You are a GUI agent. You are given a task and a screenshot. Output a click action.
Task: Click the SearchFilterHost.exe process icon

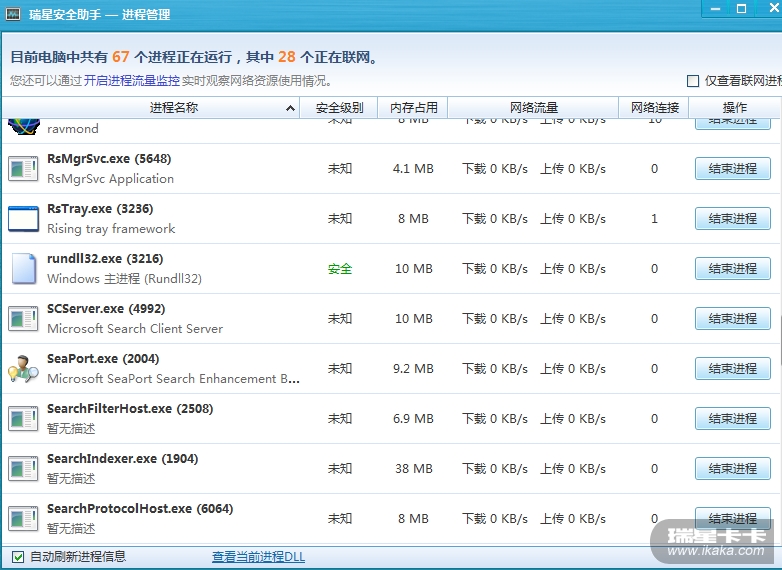pos(23,418)
